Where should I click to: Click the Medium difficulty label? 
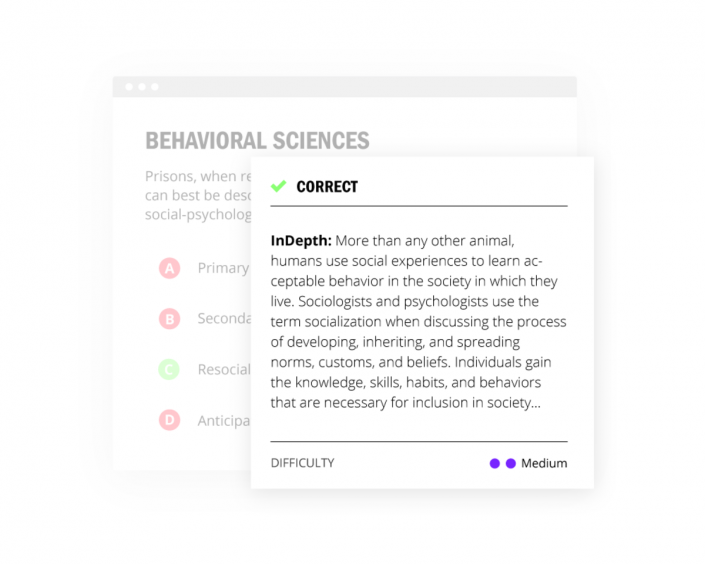544,463
